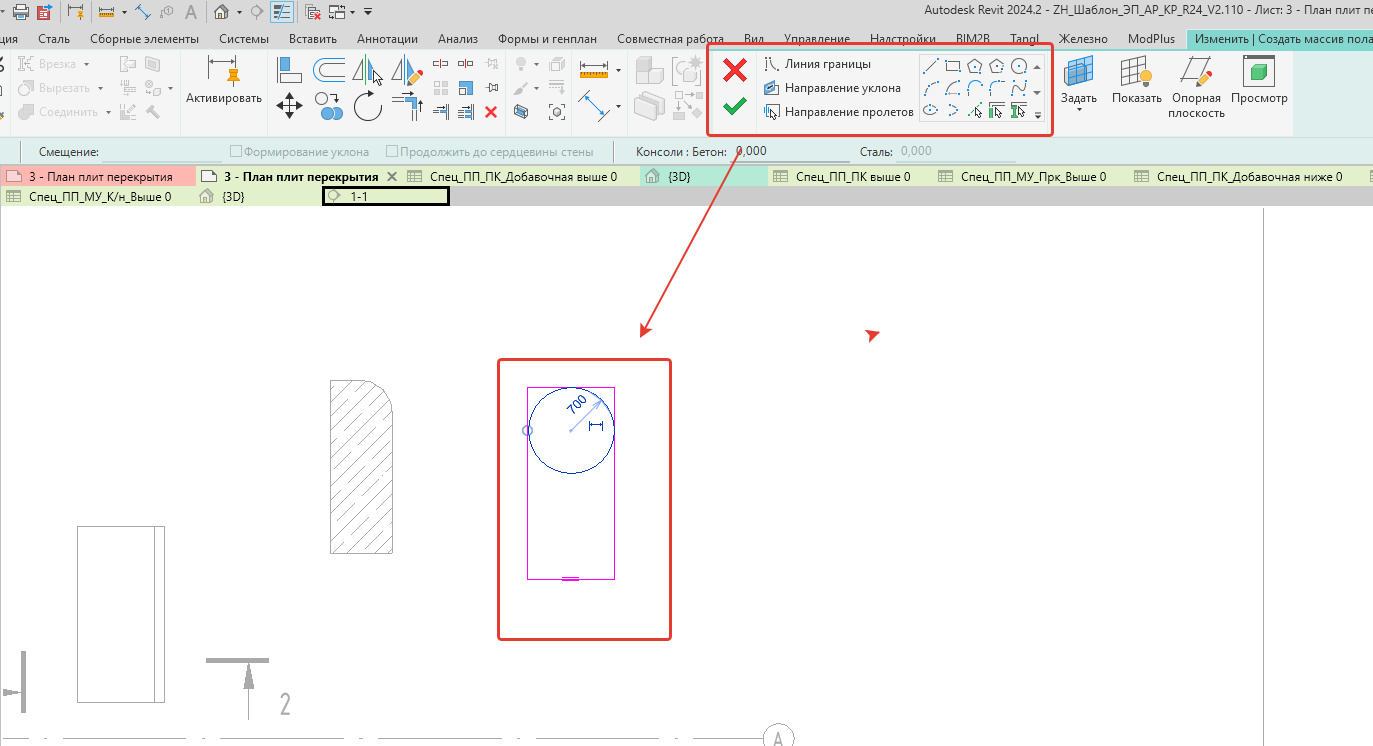Open the Switch Windows dropdown arrow
The image size is (1373, 746).
pos(353,12)
